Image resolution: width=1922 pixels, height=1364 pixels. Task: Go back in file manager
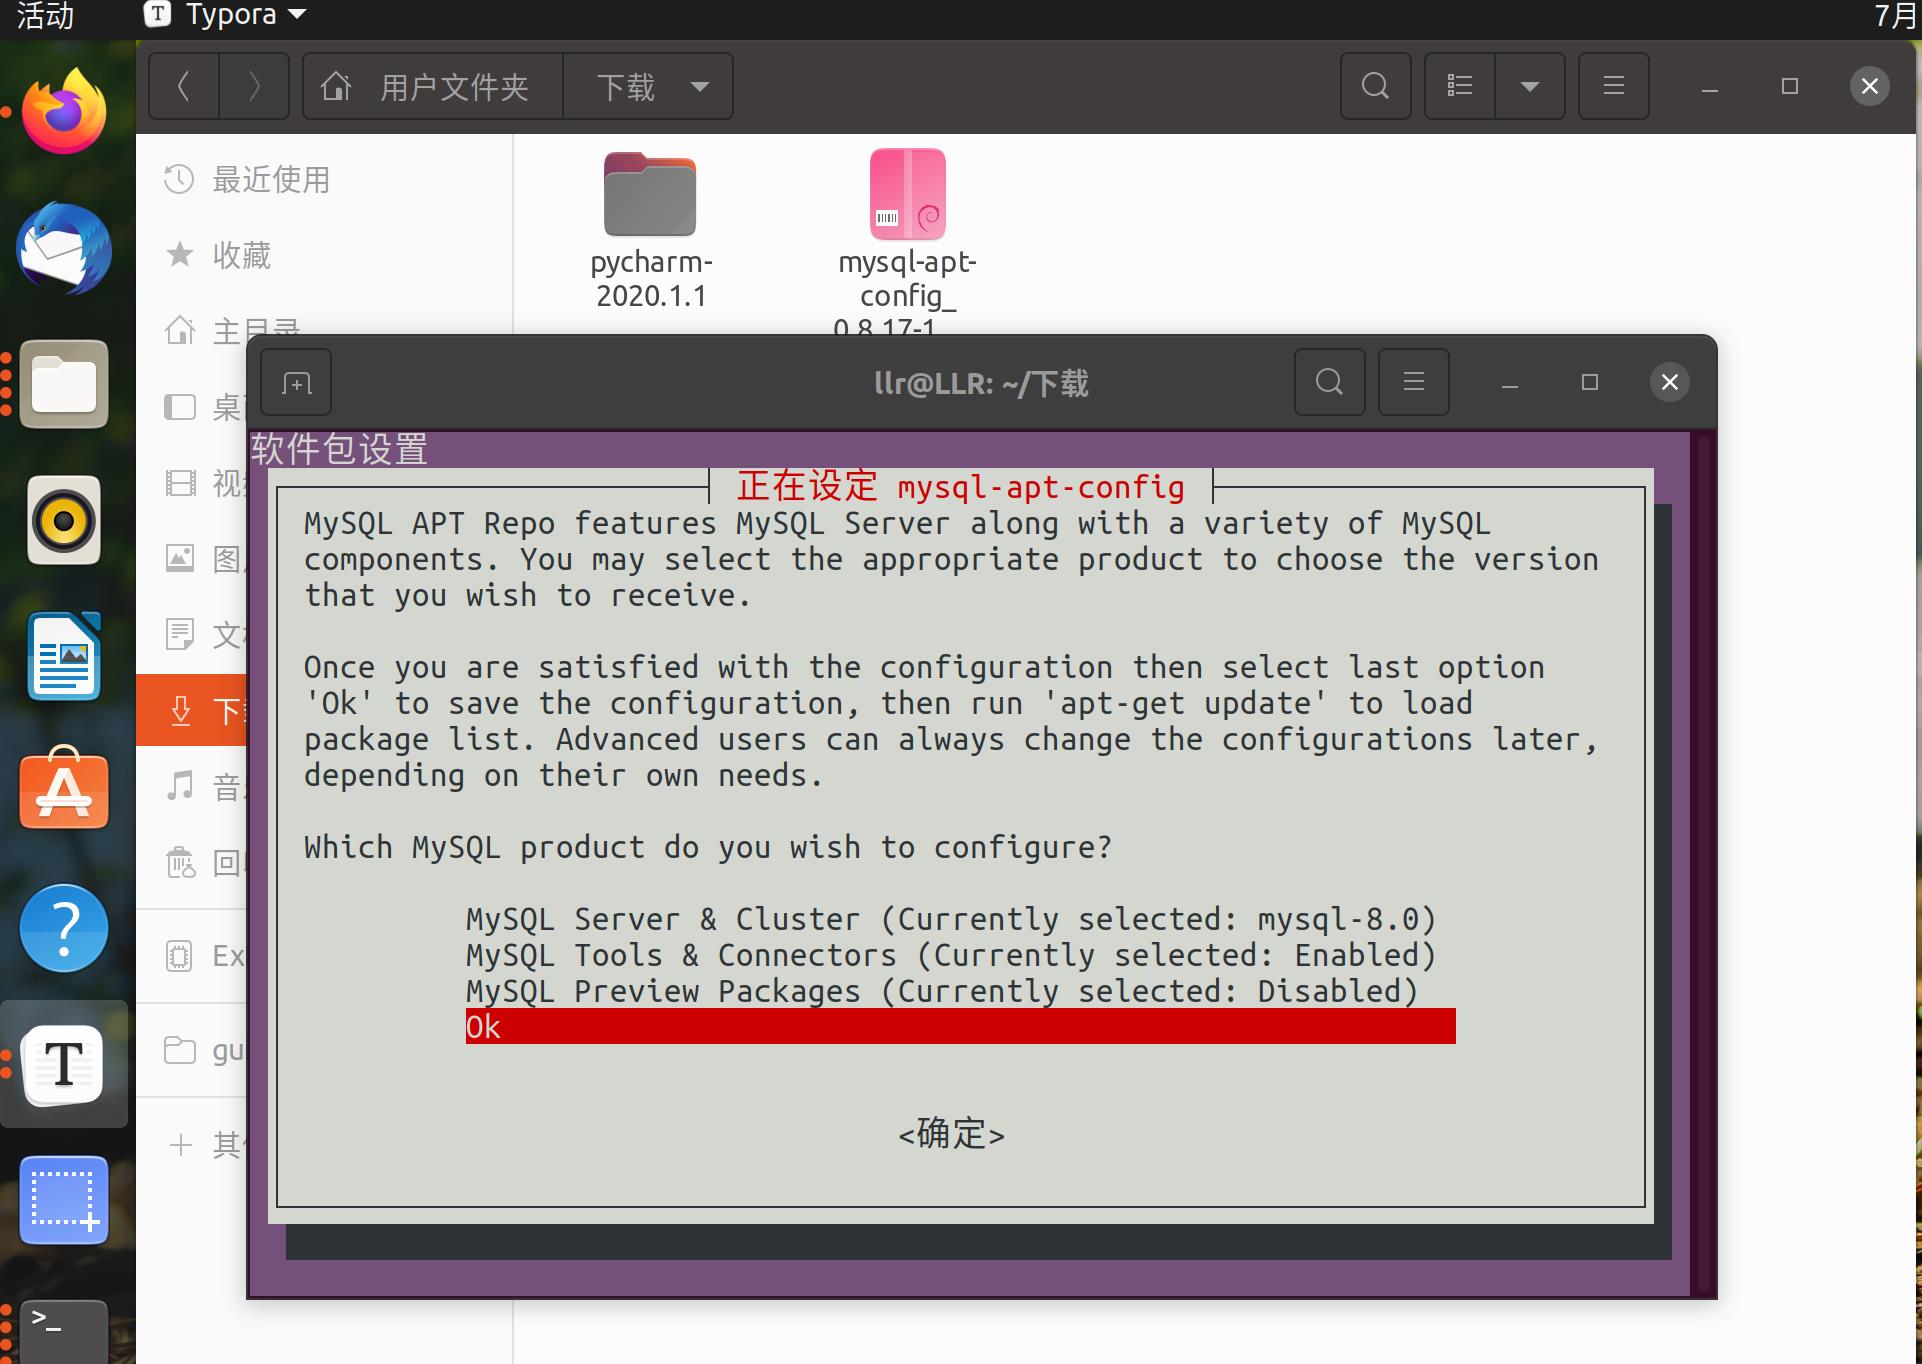pos(184,87)
